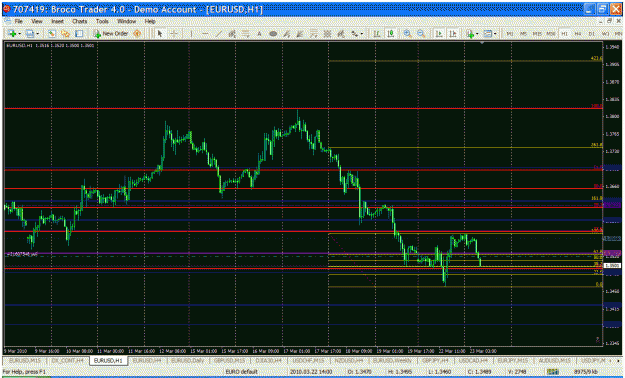Switch to the DJIA30,H4 chart tab
The height and width of the screenshot is (378, 625).
[x=268, y=360]
